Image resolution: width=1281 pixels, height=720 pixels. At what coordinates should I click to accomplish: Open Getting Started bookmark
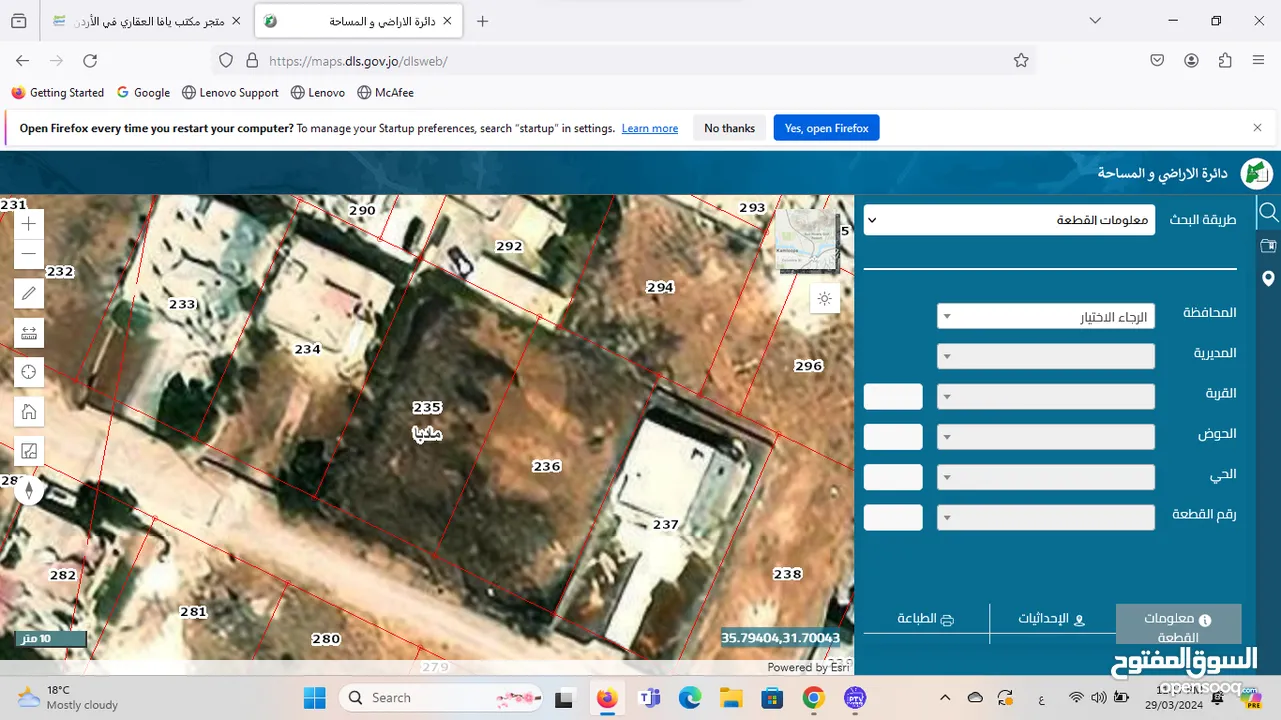pyautogui.click(x=58, y=93)
